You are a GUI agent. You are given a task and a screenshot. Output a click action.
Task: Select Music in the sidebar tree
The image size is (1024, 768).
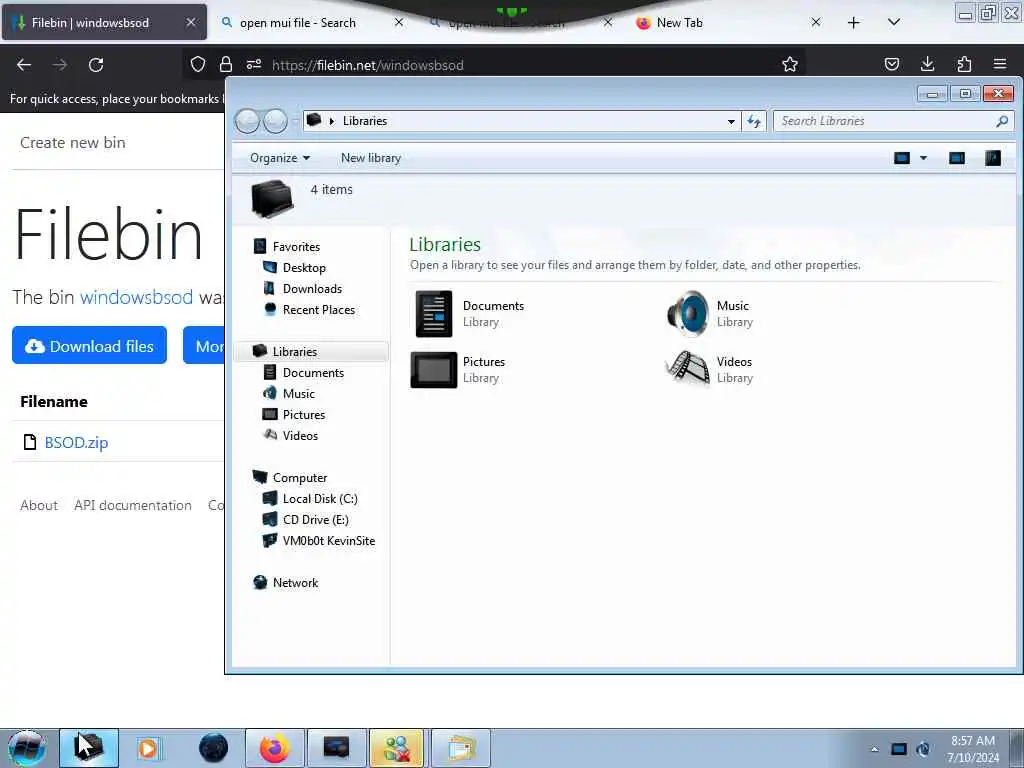click(298, 393)
